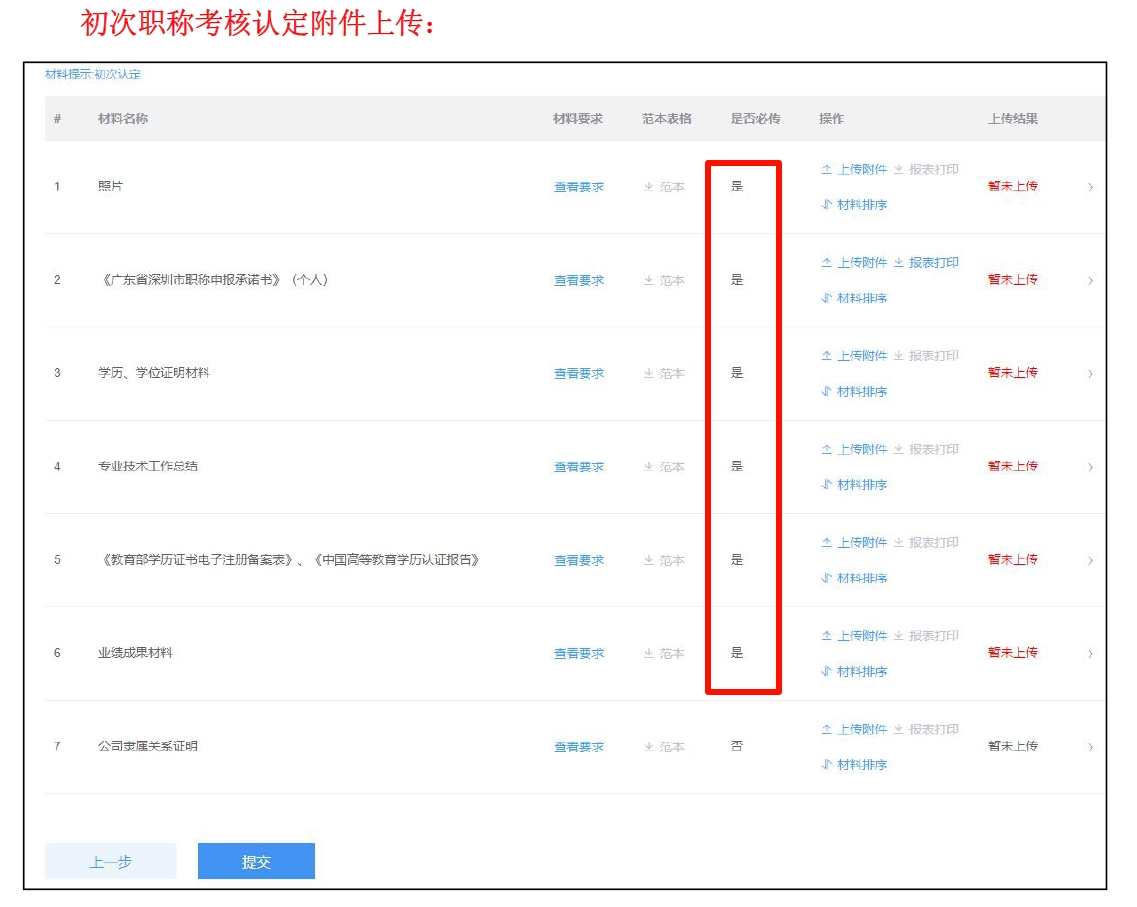Click the 上传结果 column header
The image size is (1137, 907).
tap(1013, 119)
